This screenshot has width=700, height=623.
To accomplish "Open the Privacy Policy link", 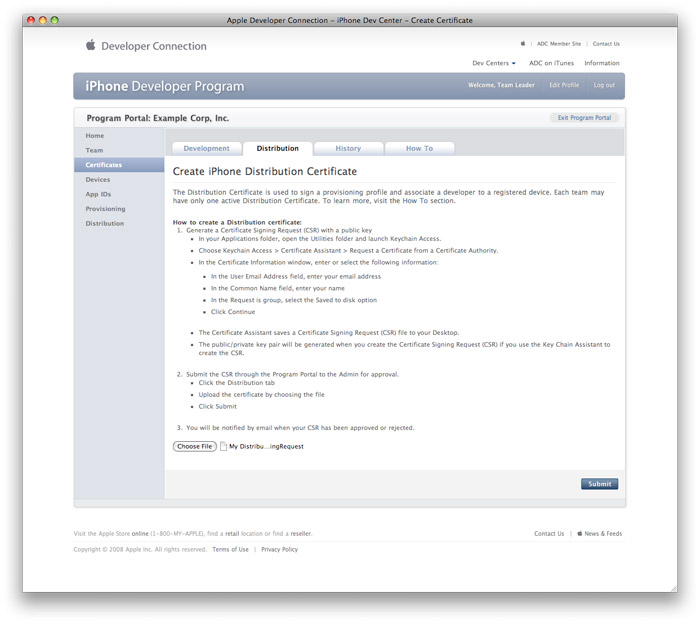I will 279,549.
